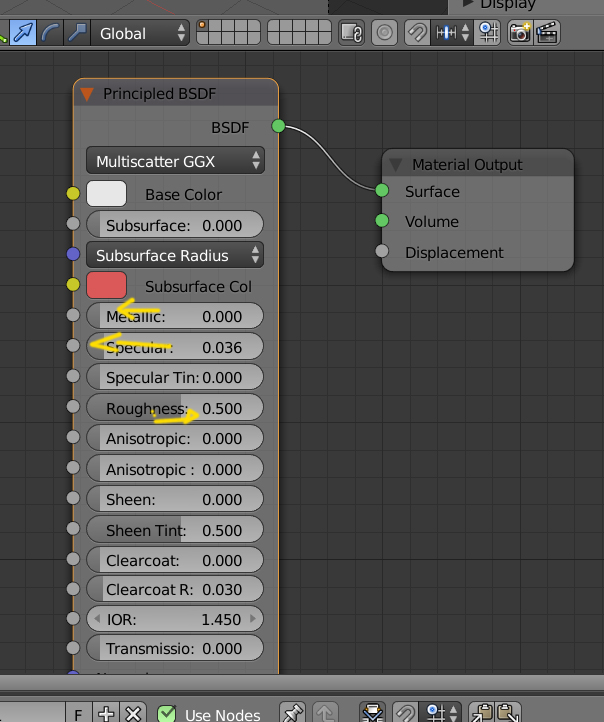Unlink material with the X button
Screen dimensions: 604x722
133,713
